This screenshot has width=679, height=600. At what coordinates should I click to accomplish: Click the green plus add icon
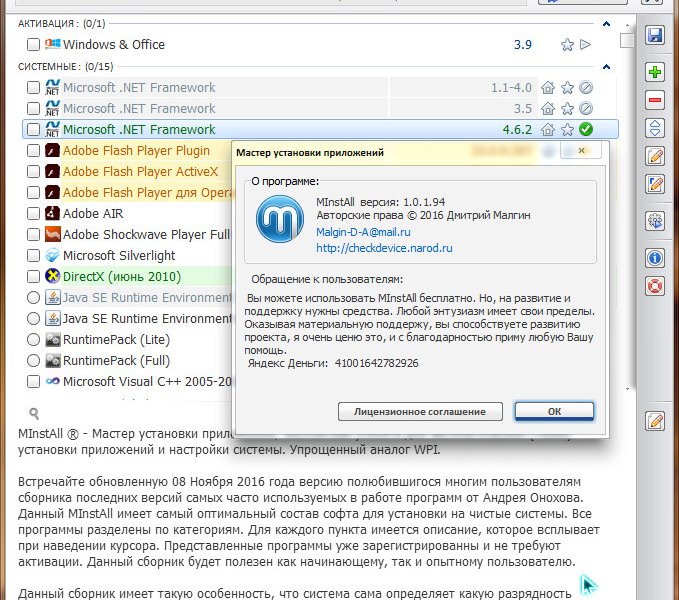tap(655, 72)
